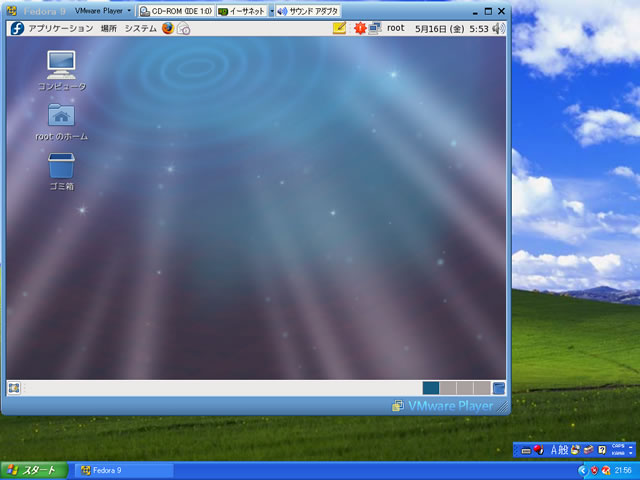Open the 場所 places menu
Viewport: 640px width, 480px height.
[x=109, y=28]
